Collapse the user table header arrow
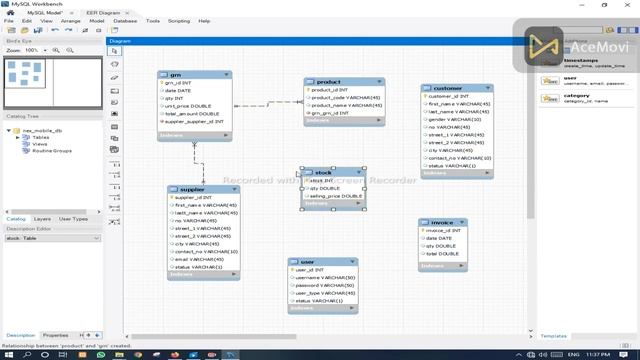Viewport: 640px width, 360px height. [352, 262]
